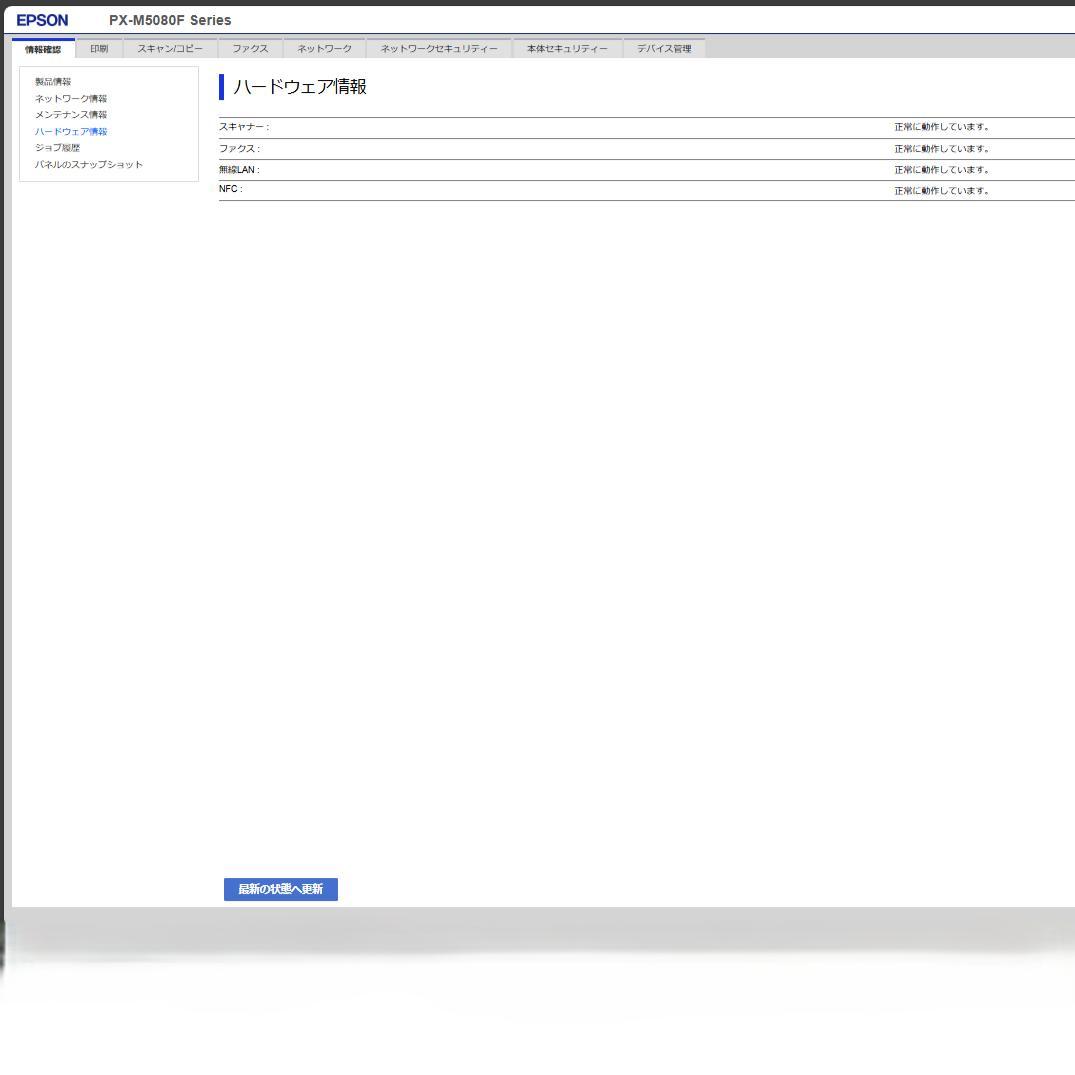Open the 本体セキュリティー tab
The image size is (1075, 1075).
[x=567, y=49]
